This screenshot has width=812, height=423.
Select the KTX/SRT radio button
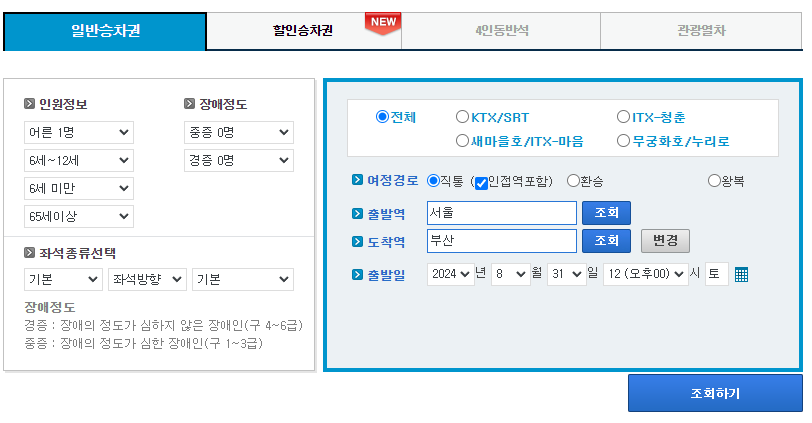[462, 116]
